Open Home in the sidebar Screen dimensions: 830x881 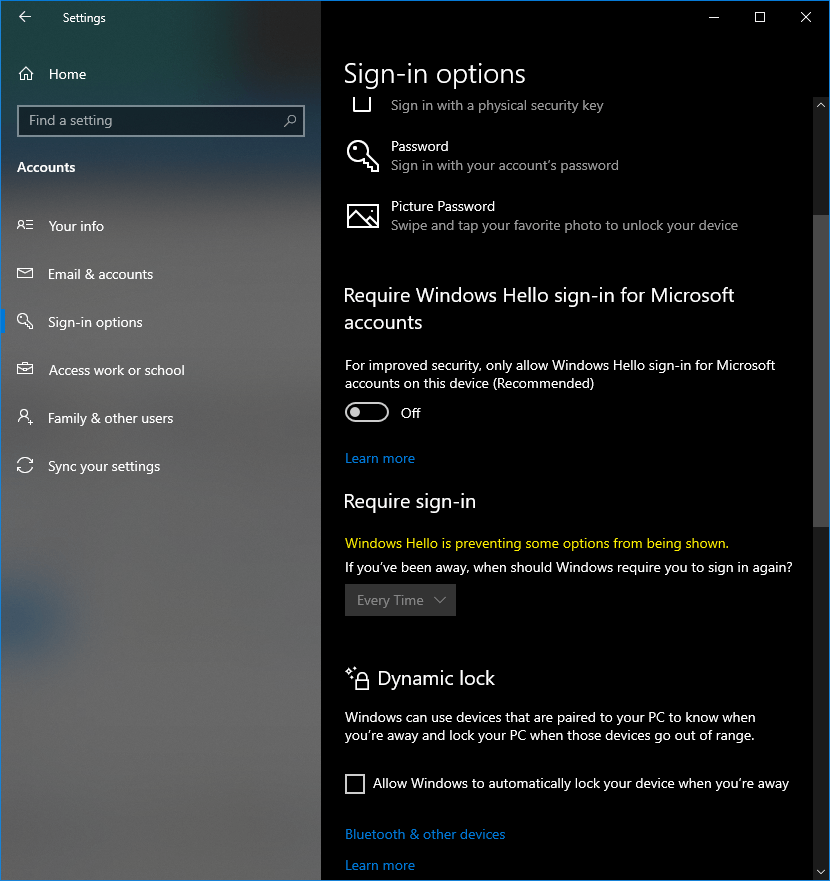pos(160,74)
